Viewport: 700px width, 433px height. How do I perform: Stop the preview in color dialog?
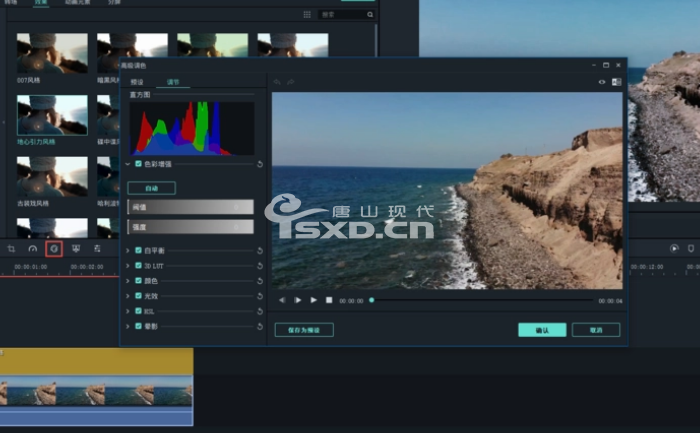pos(329,300)
